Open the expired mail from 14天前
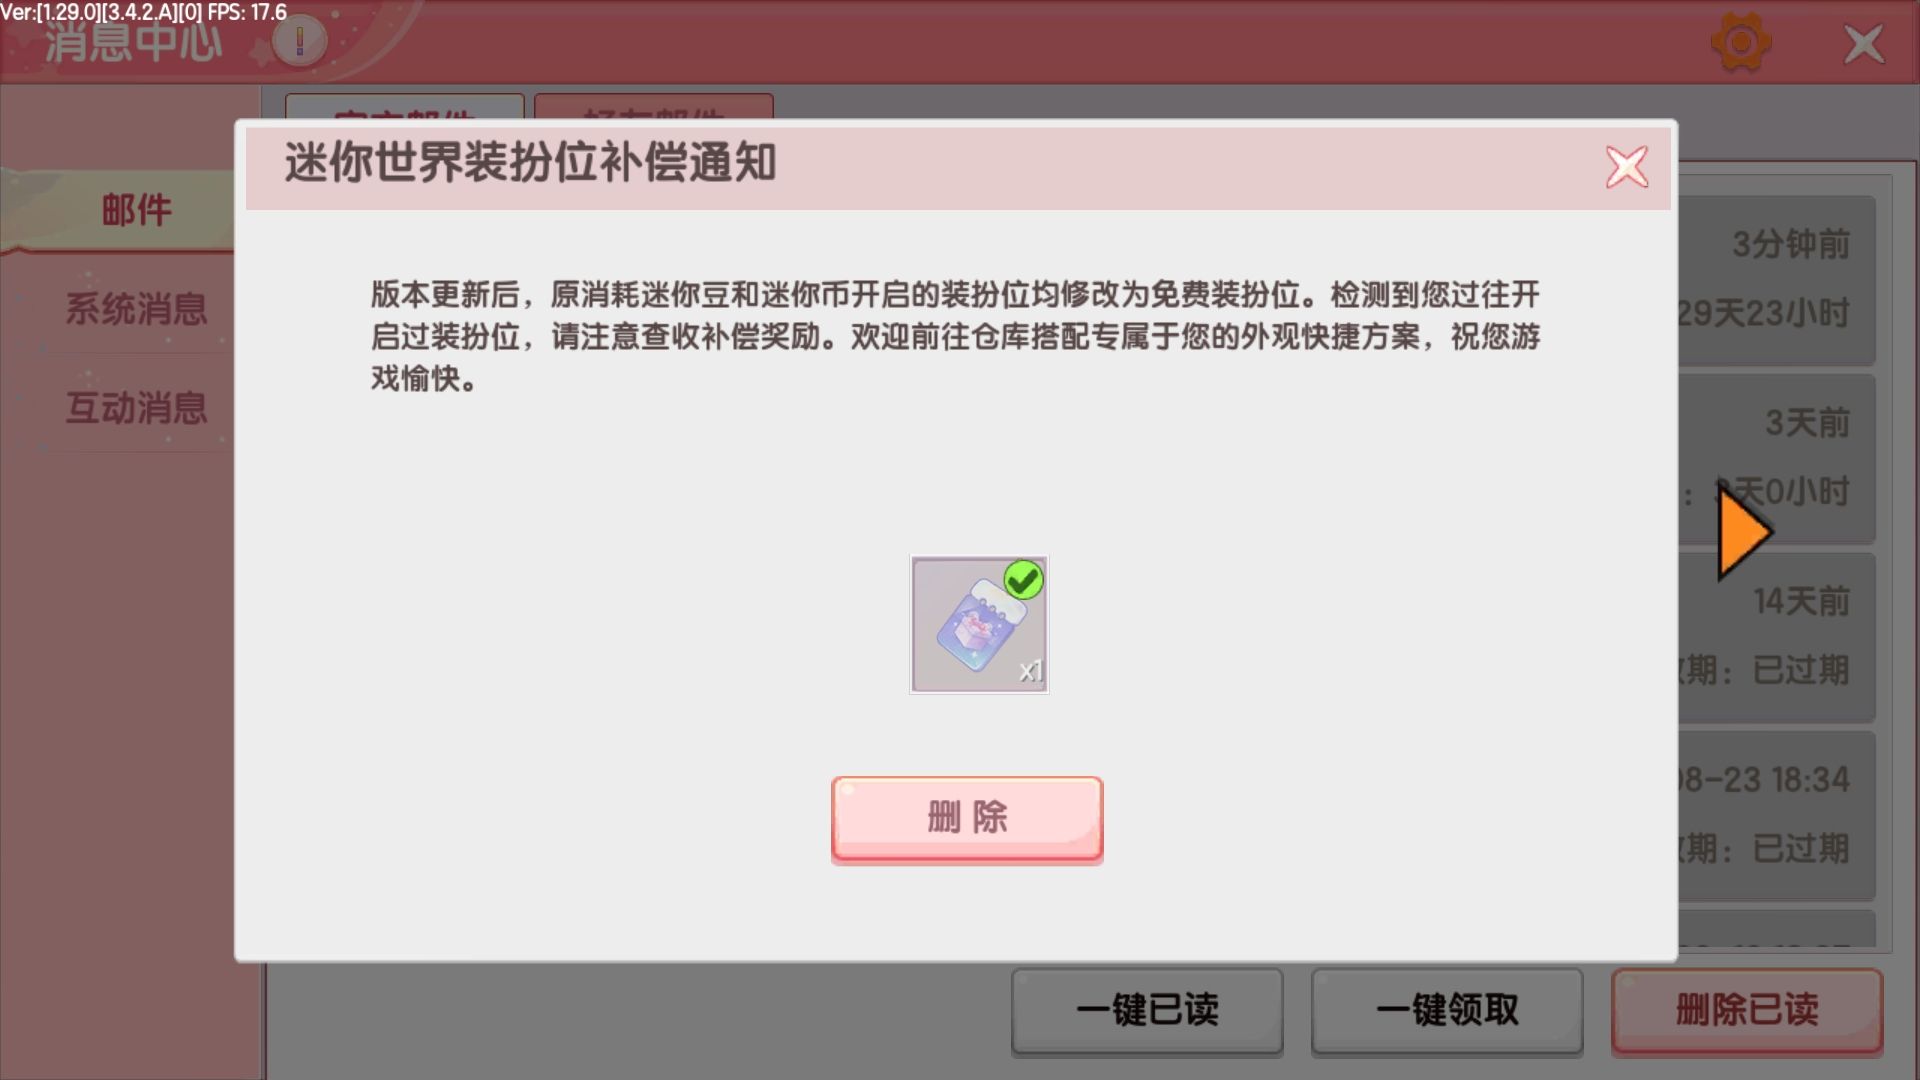1920x1080 pixels. point(1777,637)
